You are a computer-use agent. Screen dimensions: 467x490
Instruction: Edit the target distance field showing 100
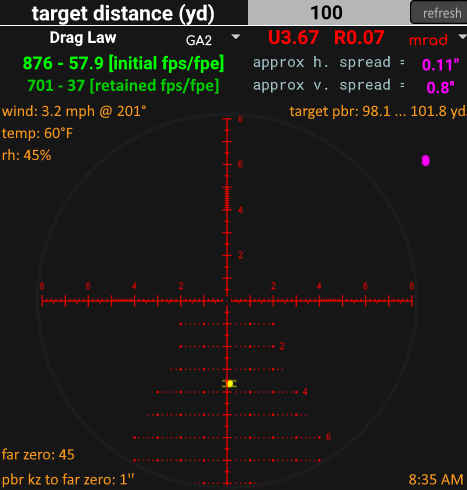point(328,13)
